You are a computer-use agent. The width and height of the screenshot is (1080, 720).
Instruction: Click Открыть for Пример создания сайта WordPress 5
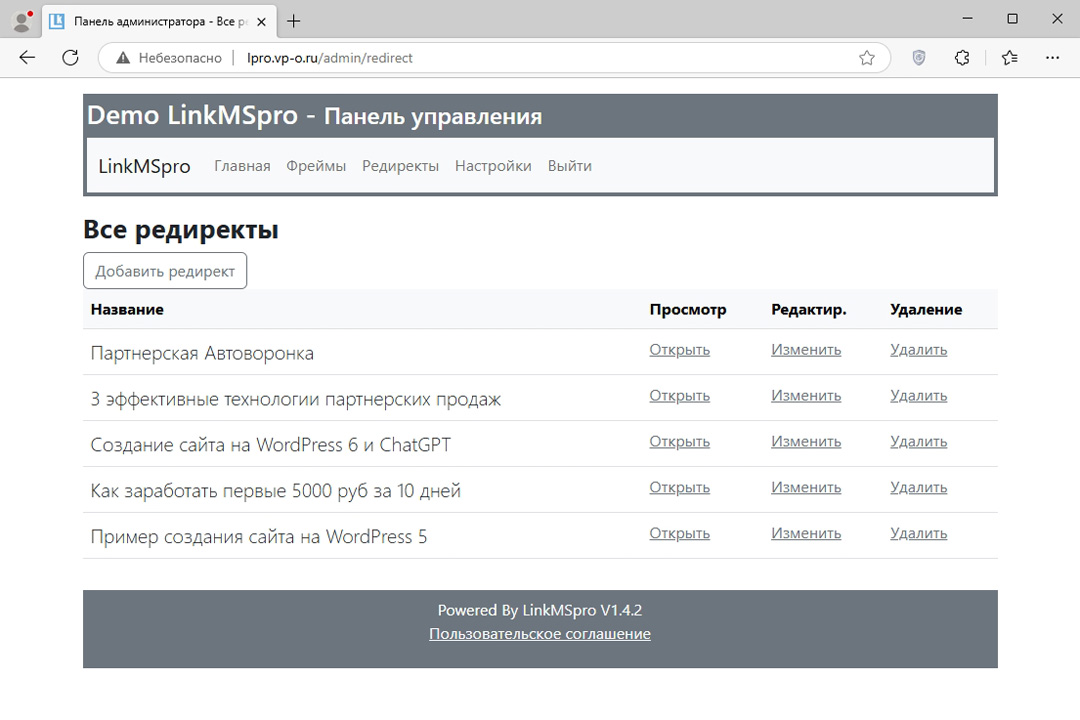click(679, 534)
